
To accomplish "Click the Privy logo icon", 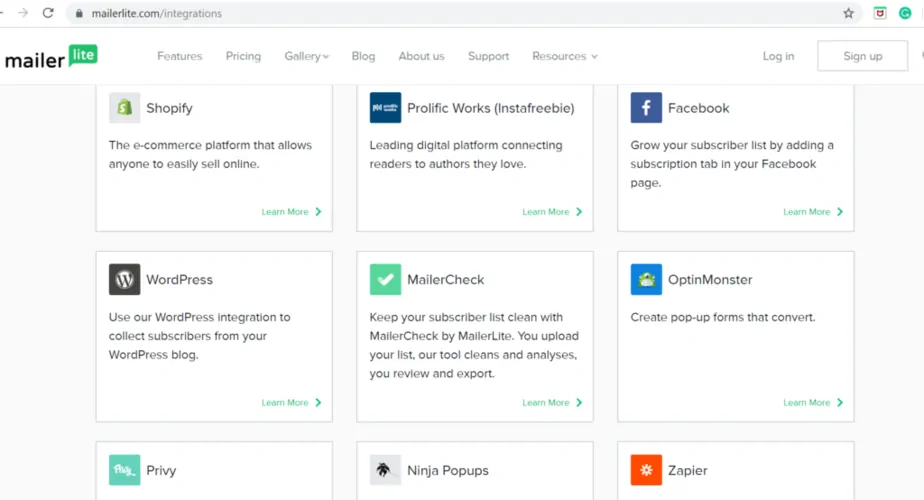I will [124, 470].
